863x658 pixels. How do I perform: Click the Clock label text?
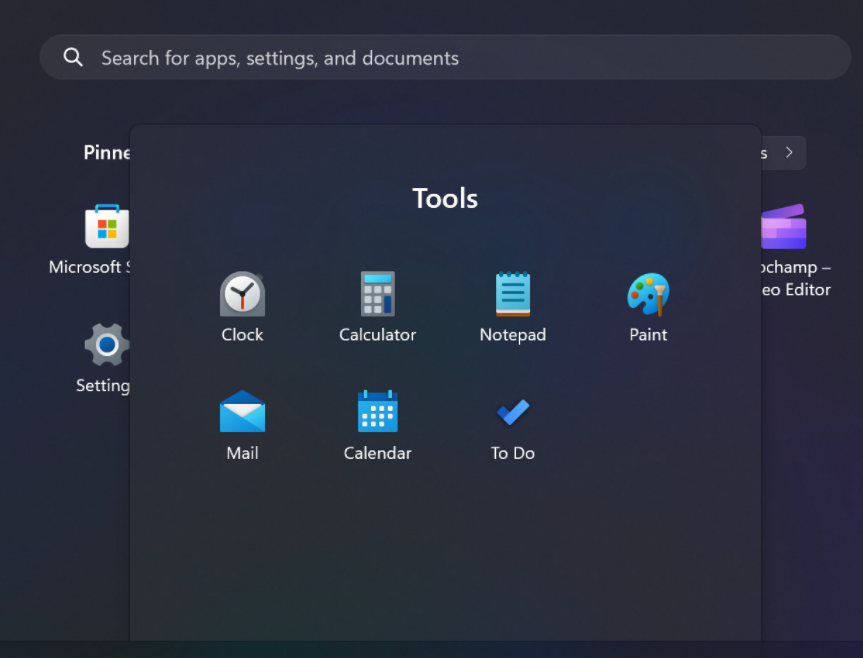(242, 335)
